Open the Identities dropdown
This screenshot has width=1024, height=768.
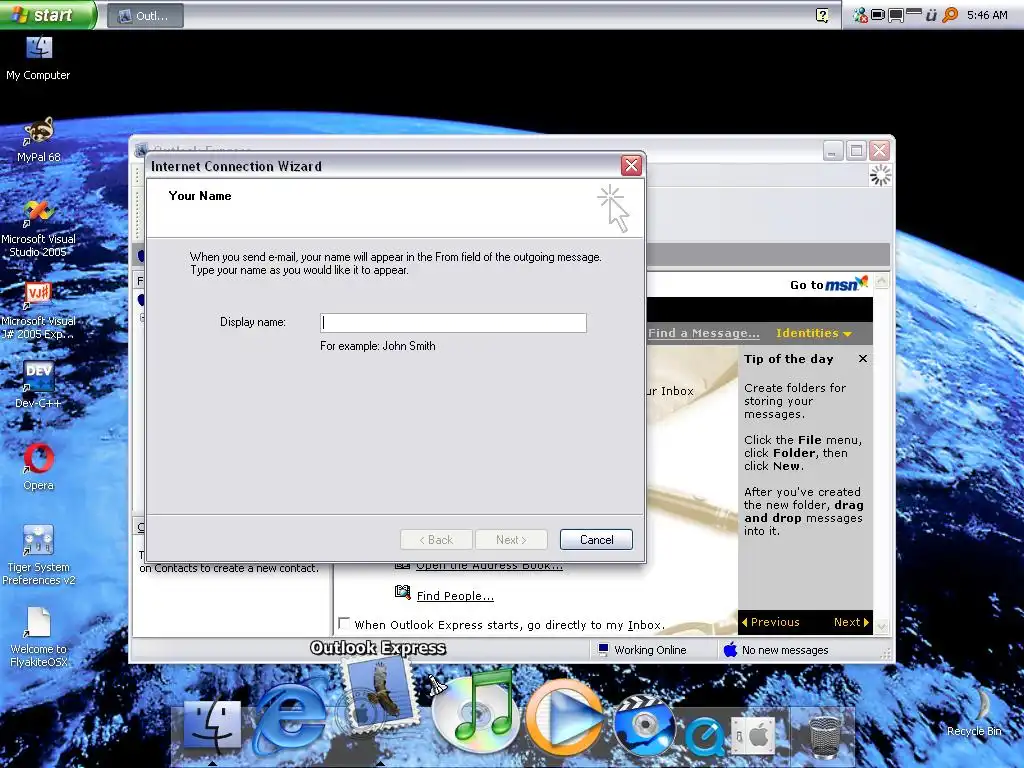814,333
